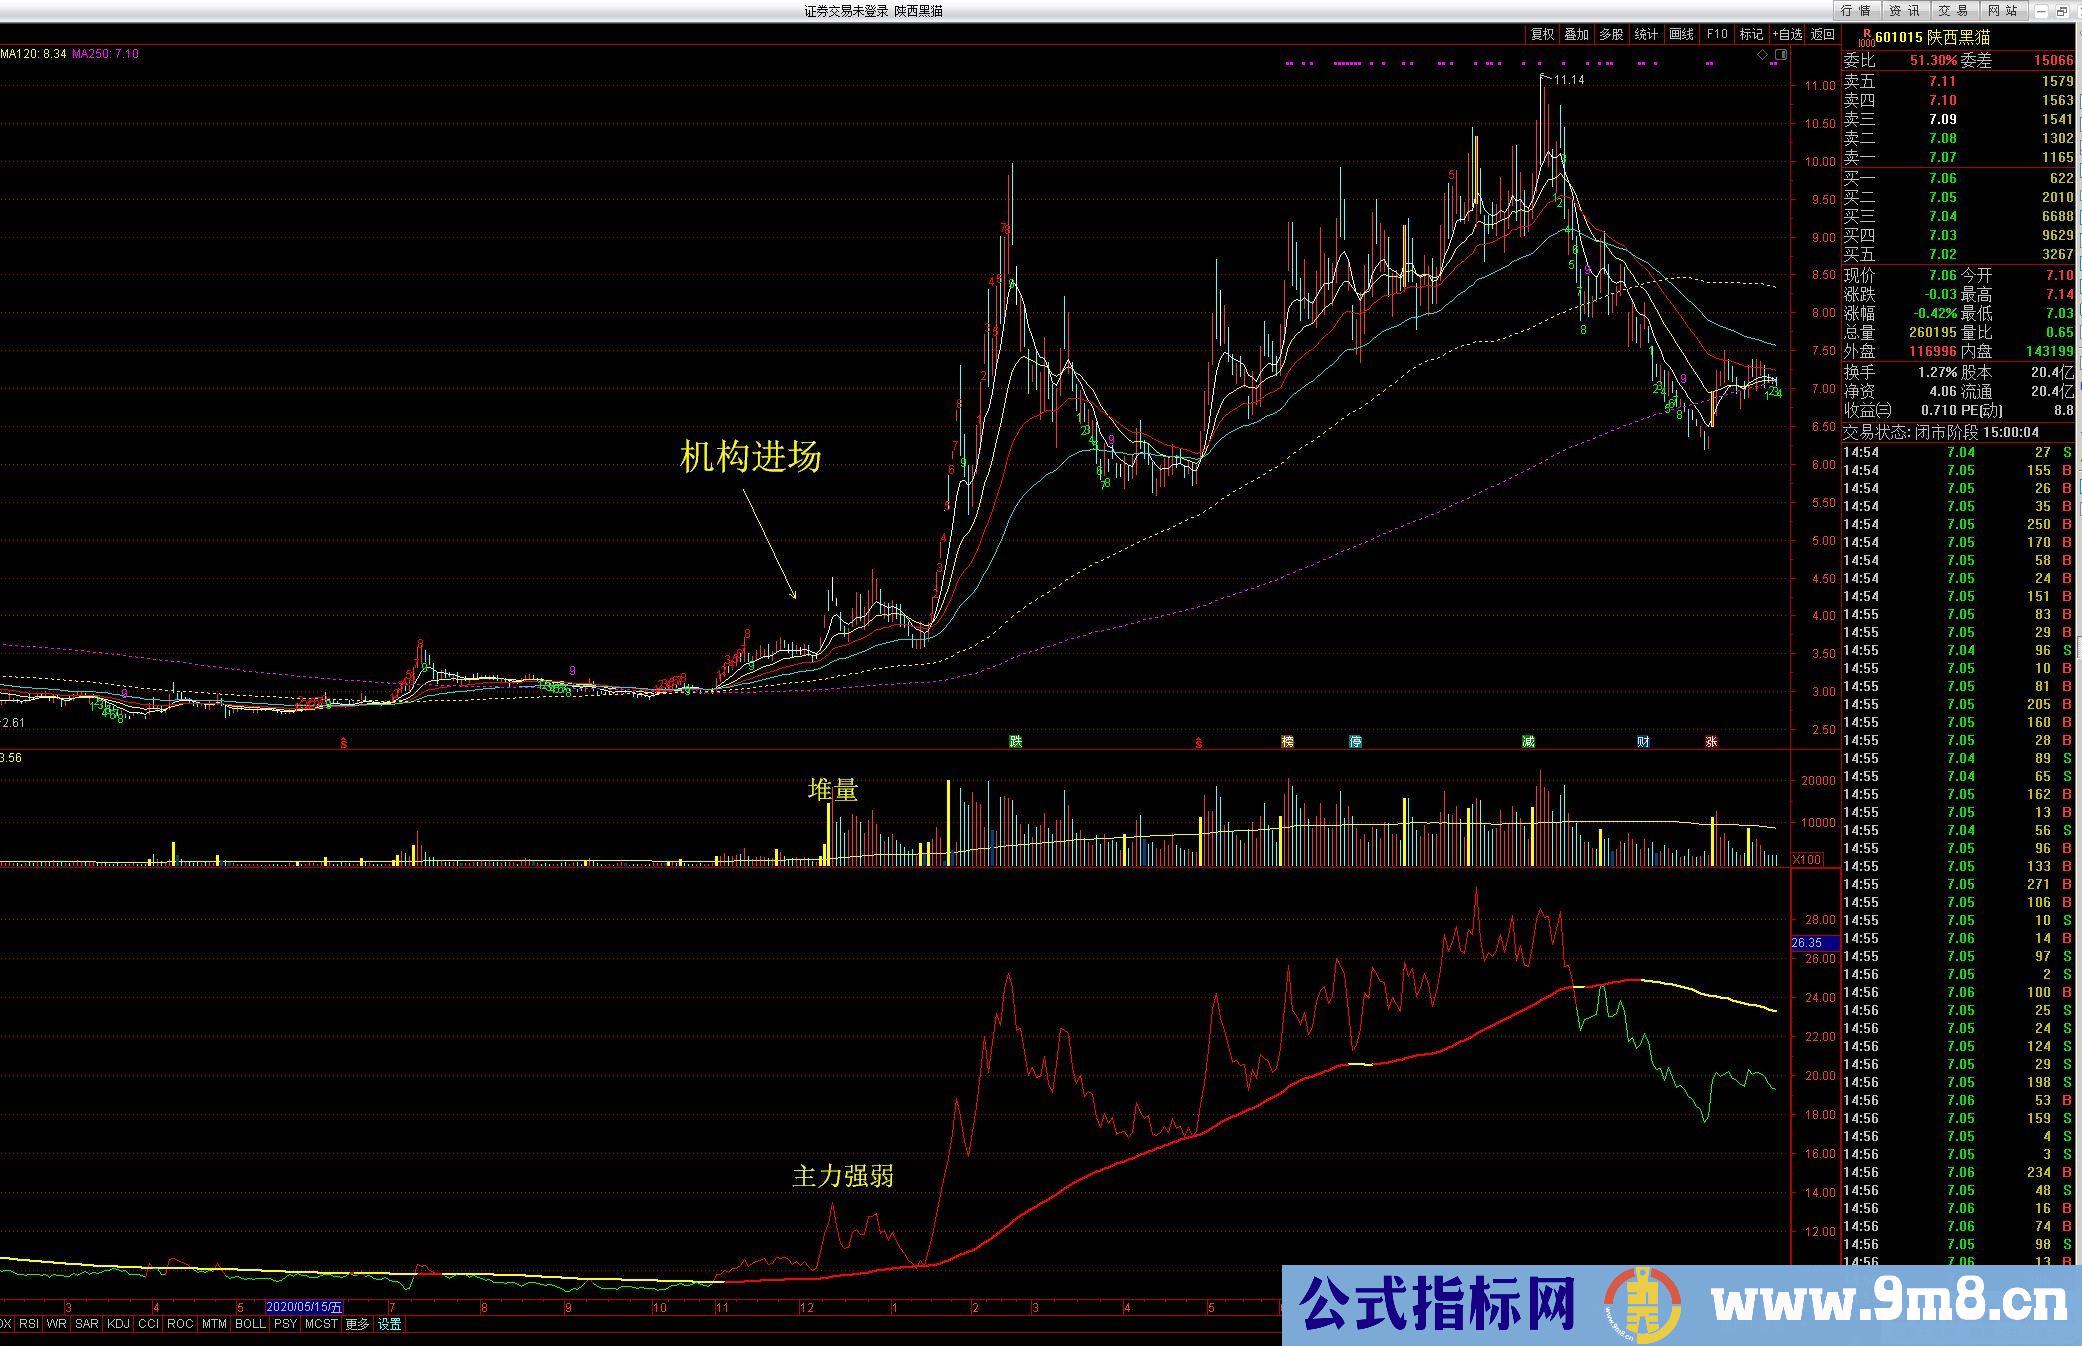Open the 设置 indicator settings
Viewport: 2082px width, 1346px height.
(390, 1324)
